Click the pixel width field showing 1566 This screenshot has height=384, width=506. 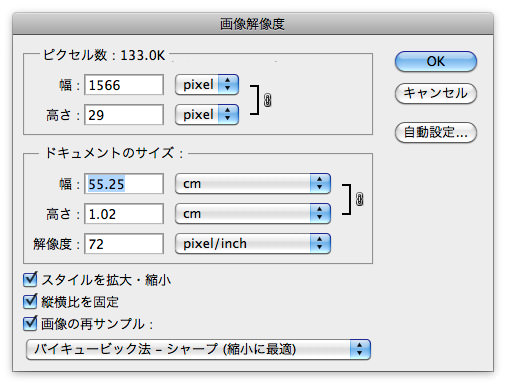pyautogui.click(x=124, y=85)
